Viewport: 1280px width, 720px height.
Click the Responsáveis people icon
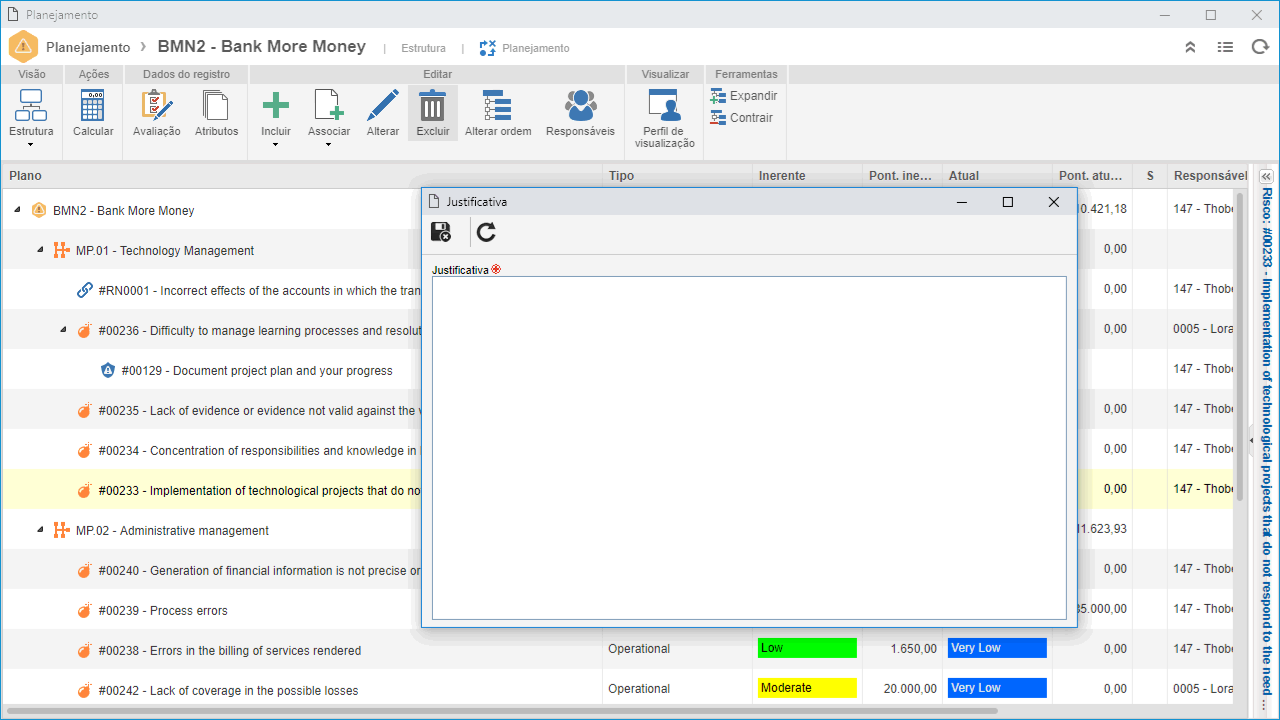[580, 106]
